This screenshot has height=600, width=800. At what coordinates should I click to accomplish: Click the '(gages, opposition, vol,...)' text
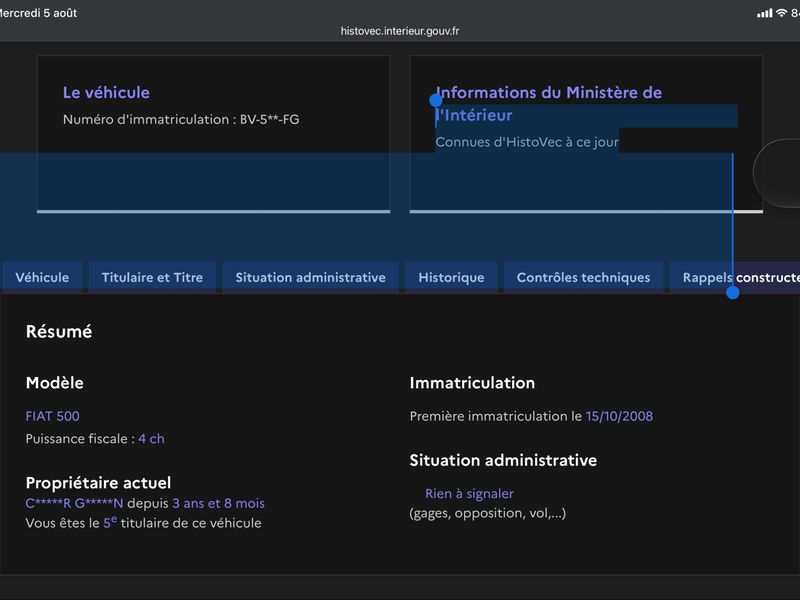coord(487,513)
